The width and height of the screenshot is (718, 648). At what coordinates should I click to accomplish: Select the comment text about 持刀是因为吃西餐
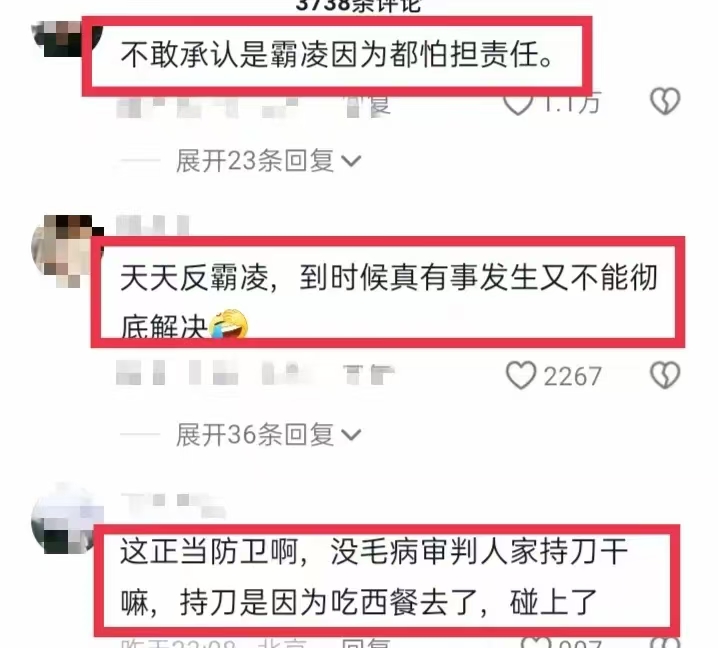point(374,577)
